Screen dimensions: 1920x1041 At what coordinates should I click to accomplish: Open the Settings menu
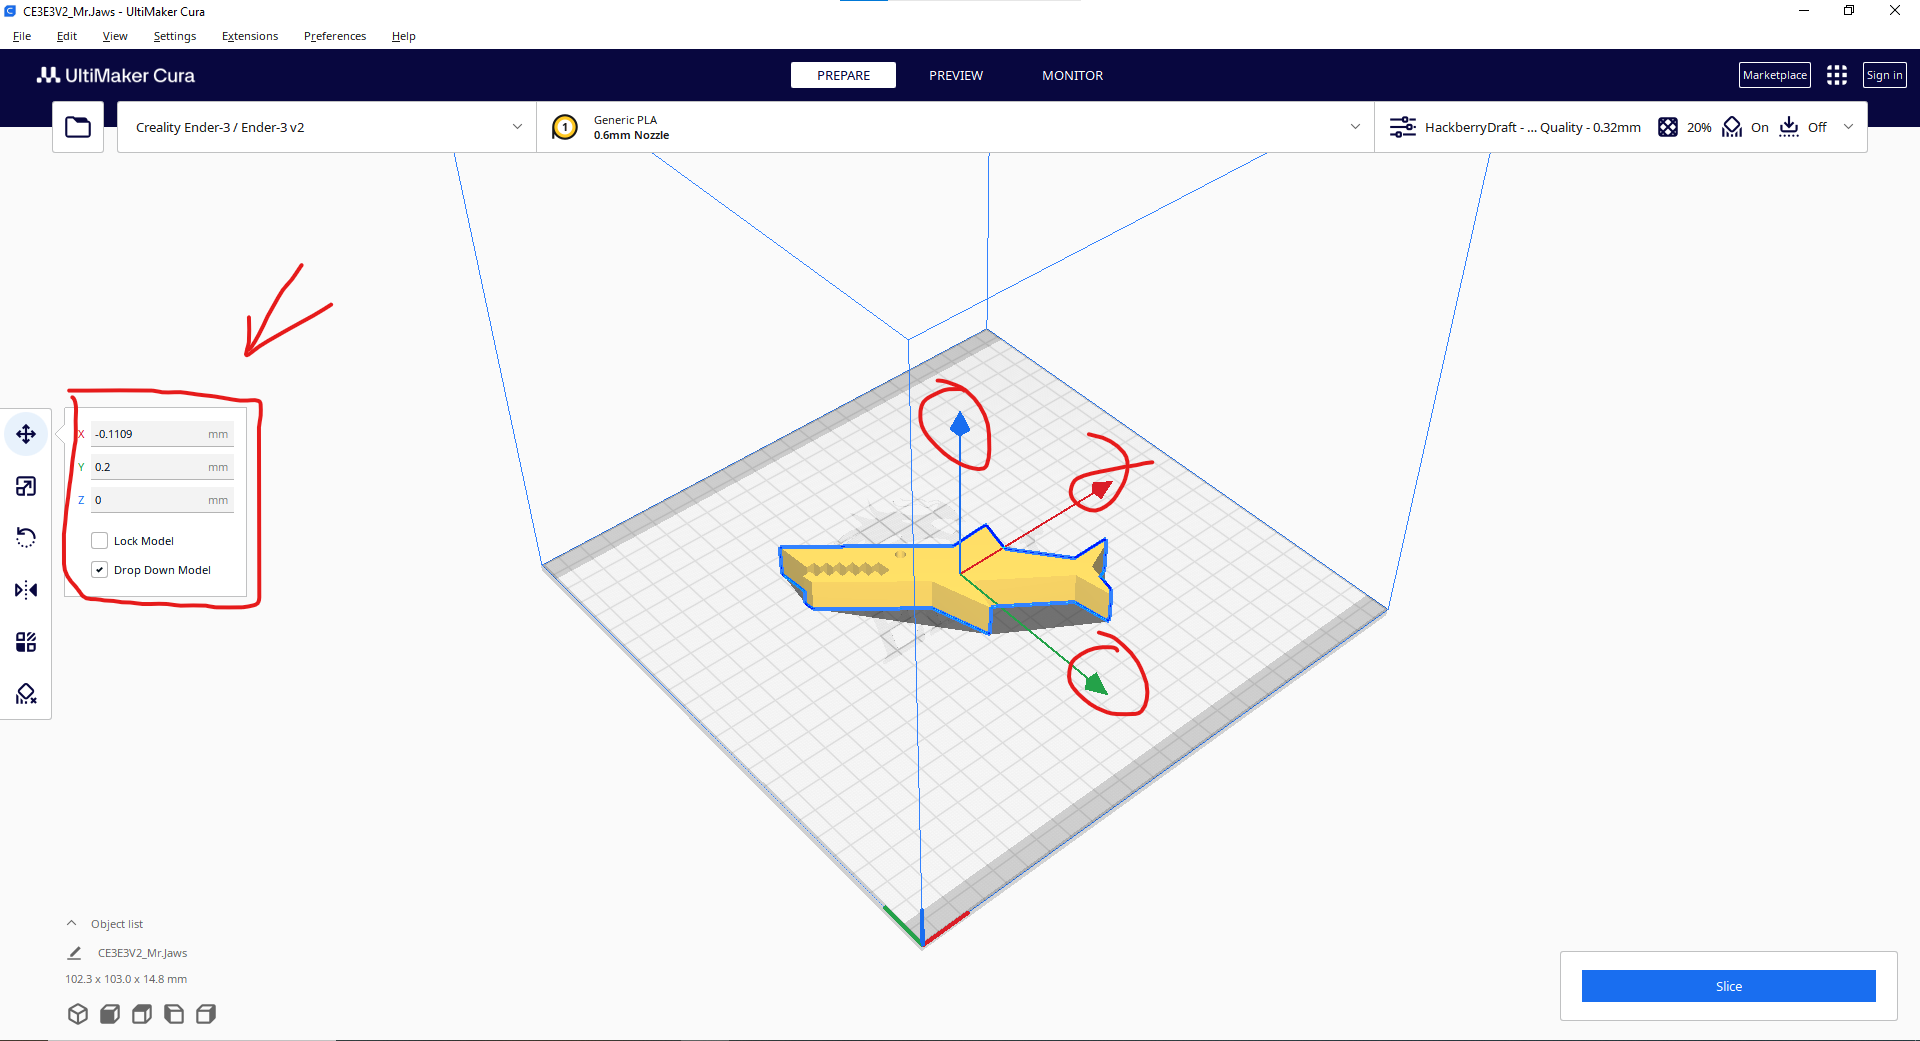click(x=175, y=36)
